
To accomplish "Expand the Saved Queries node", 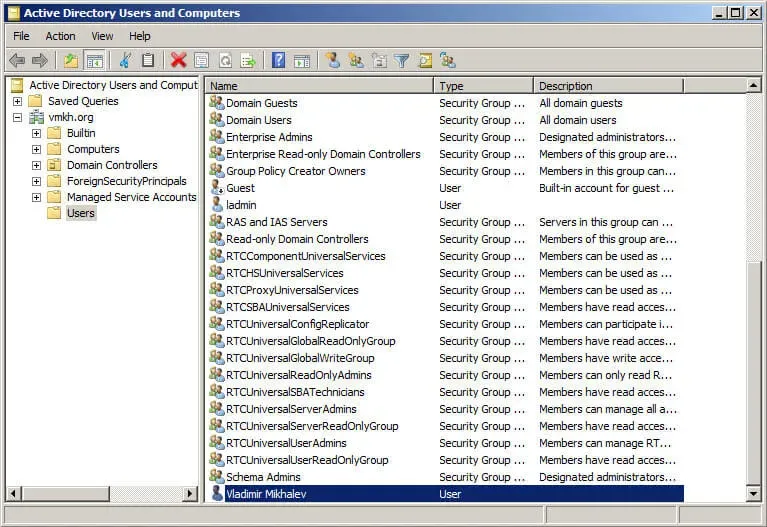I will click(x=18, y=101).
